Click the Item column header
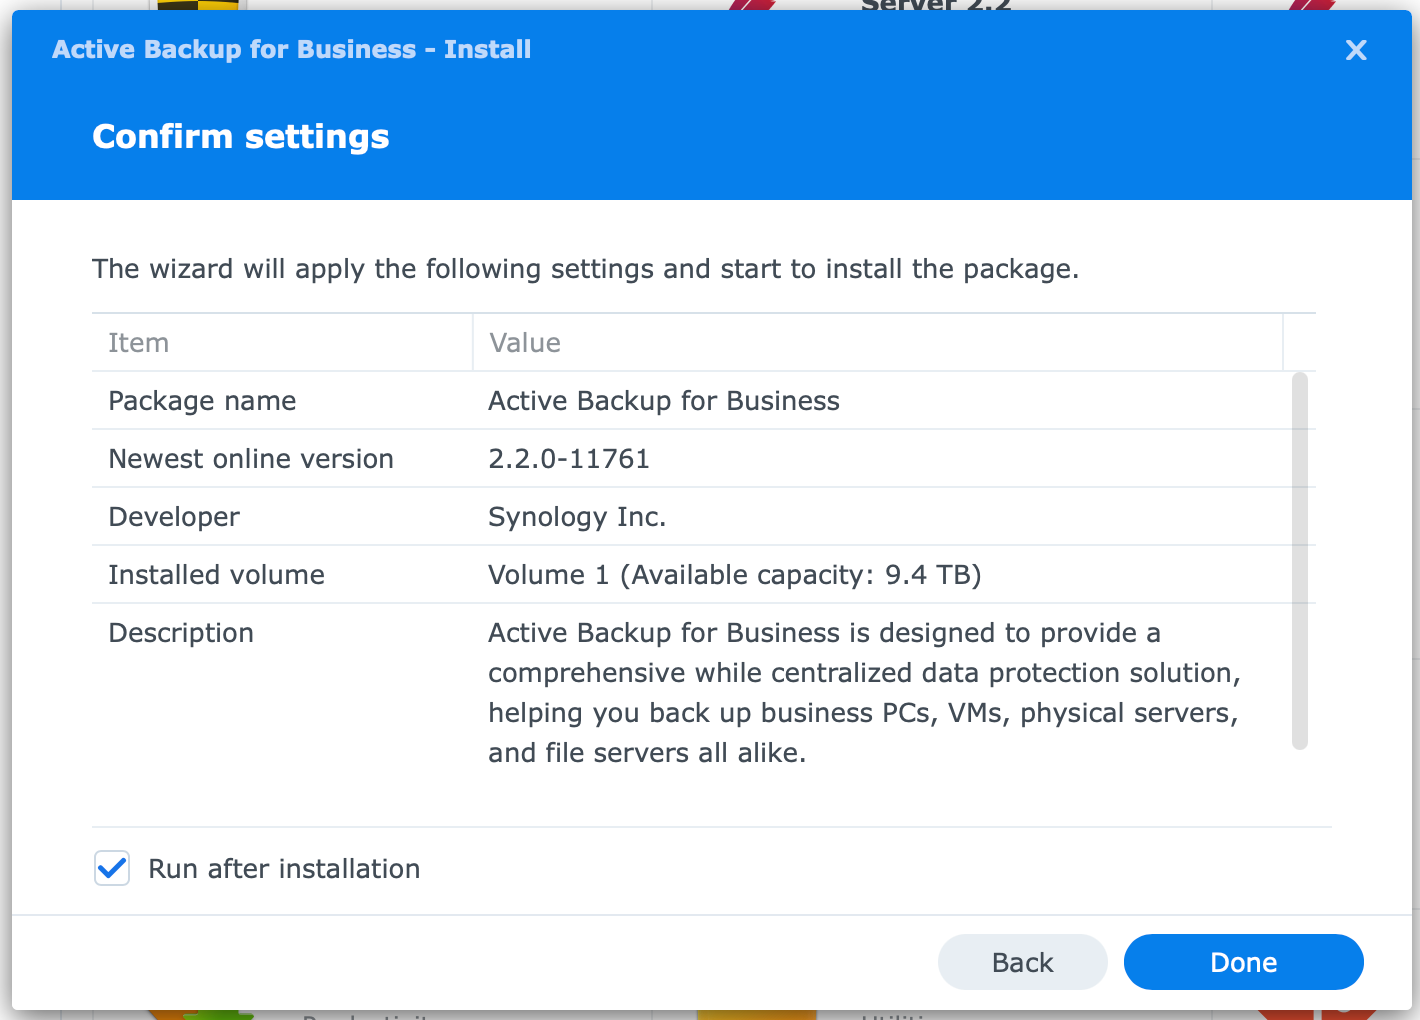Image resolution: width=1420 pixels, height=1020 pixels. [x=139, y=343]
